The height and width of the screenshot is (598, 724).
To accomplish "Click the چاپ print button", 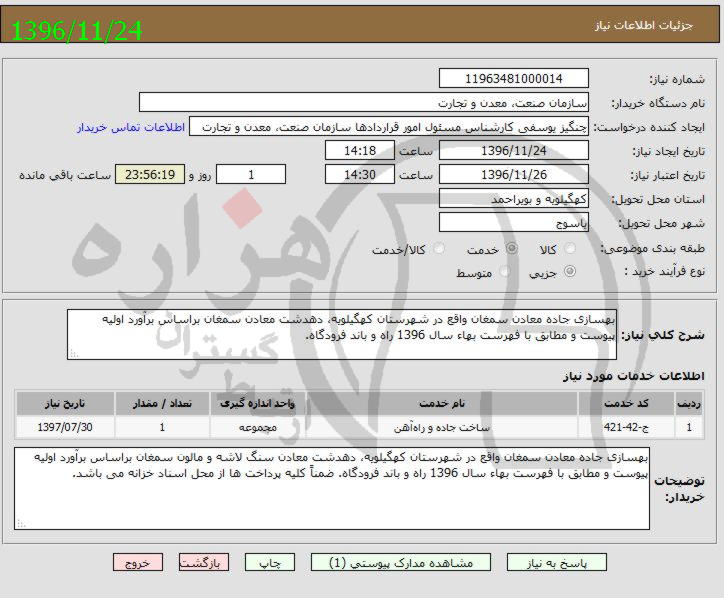I will pos(270,562).
